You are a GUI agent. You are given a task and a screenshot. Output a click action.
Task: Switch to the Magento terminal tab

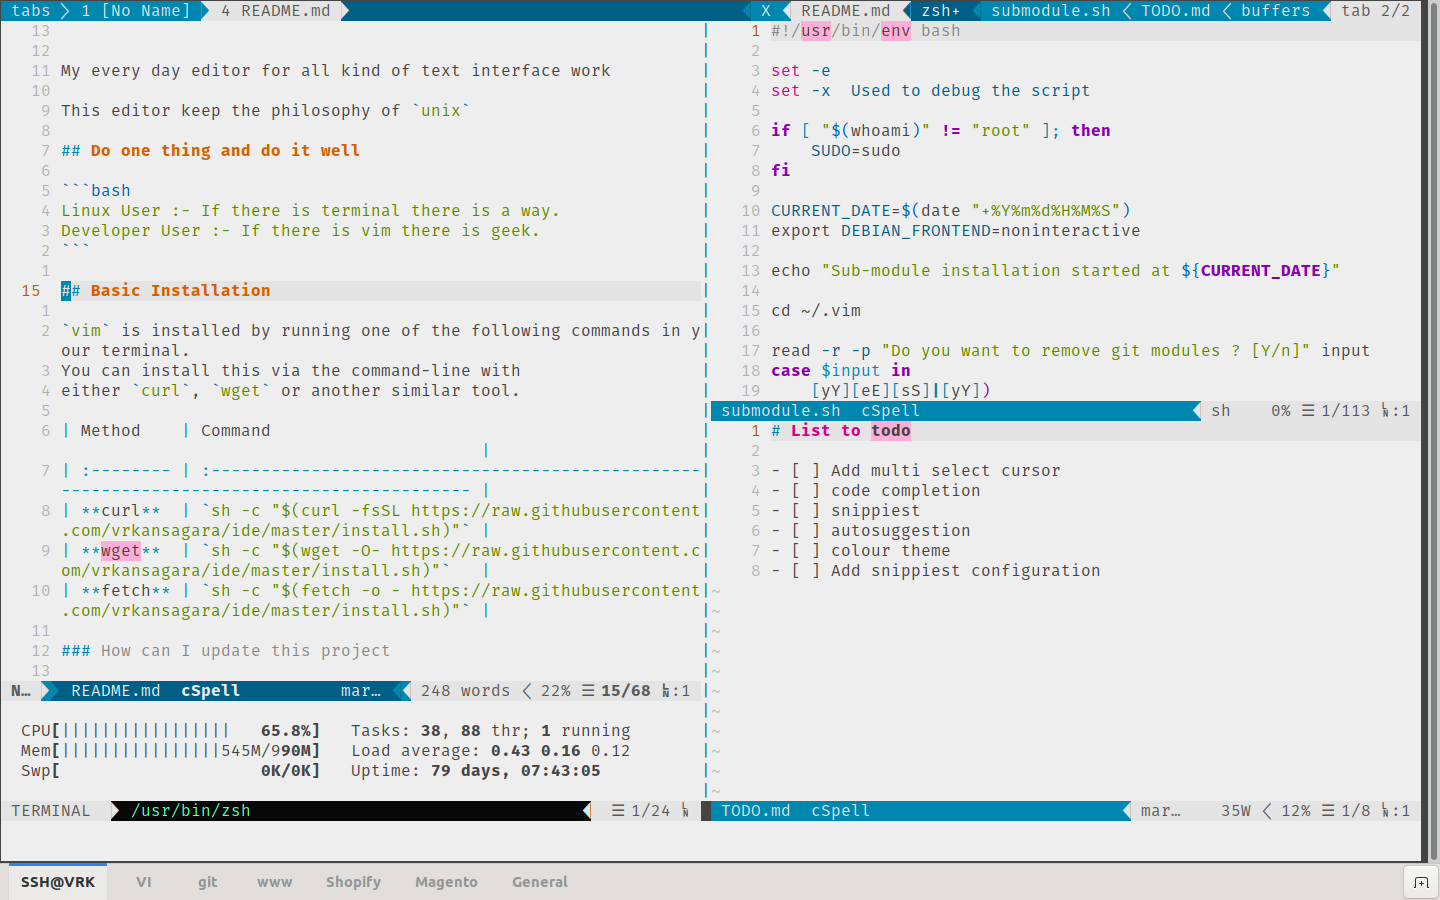pyautogui.click(x=447, y=882)
